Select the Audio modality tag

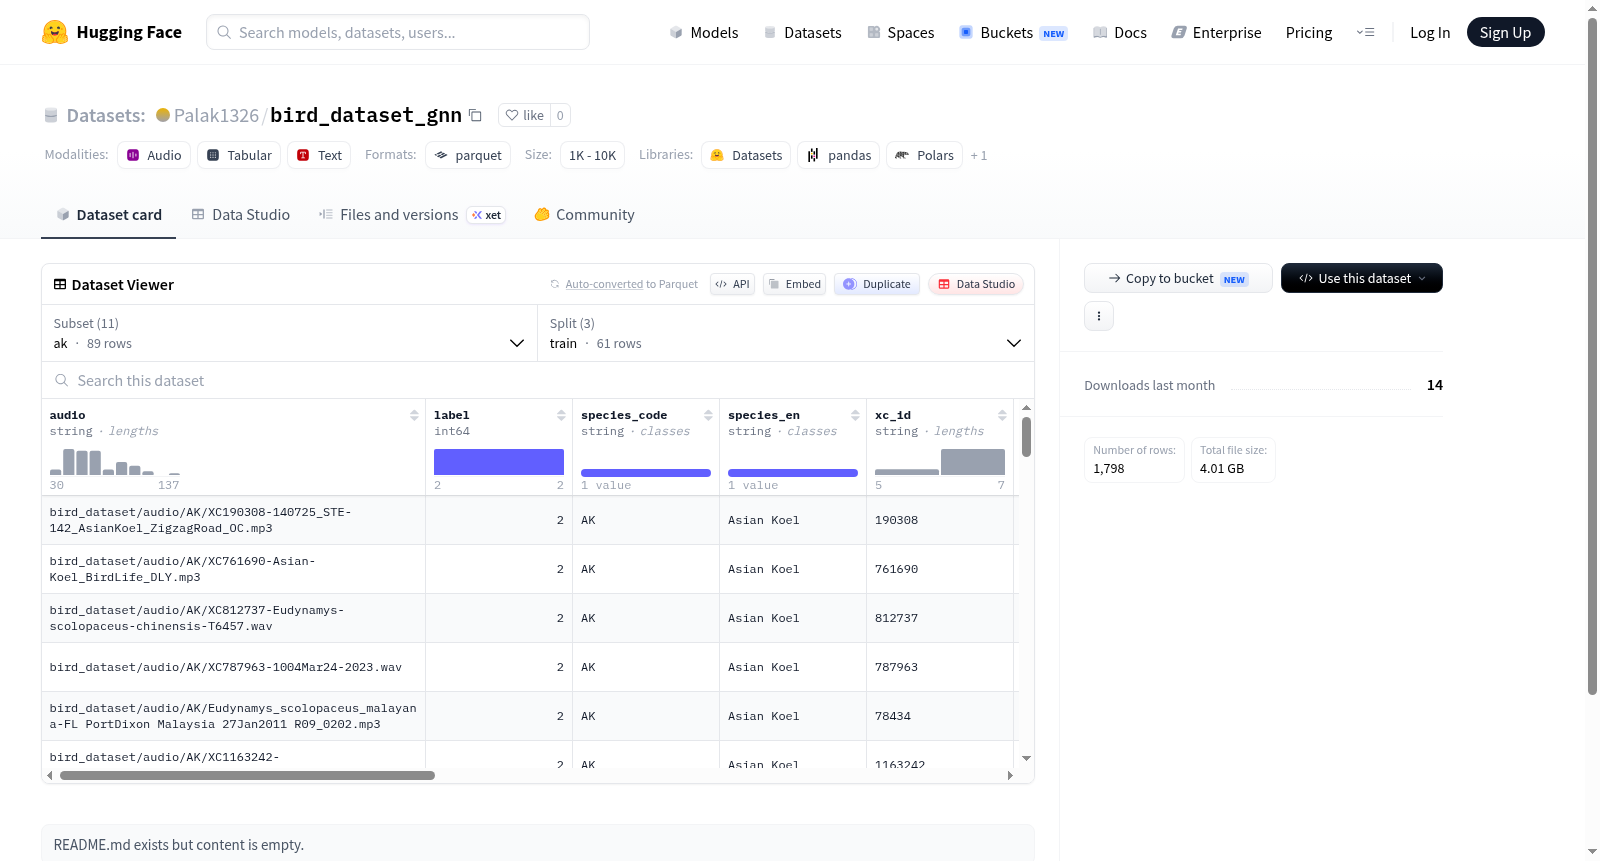click(x=154, y=155)
